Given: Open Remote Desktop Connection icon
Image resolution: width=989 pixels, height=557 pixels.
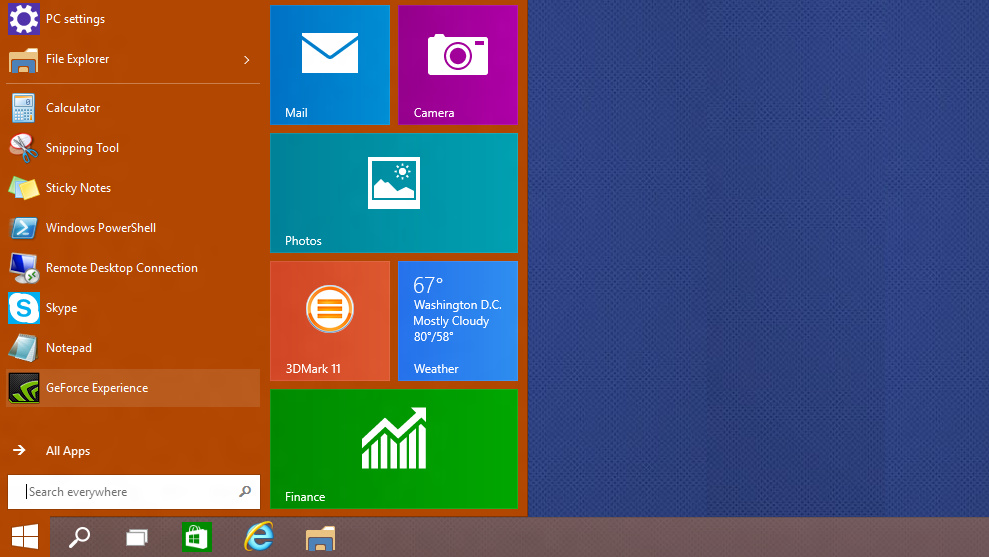Looking at the screenshot, I should point(24,268).
